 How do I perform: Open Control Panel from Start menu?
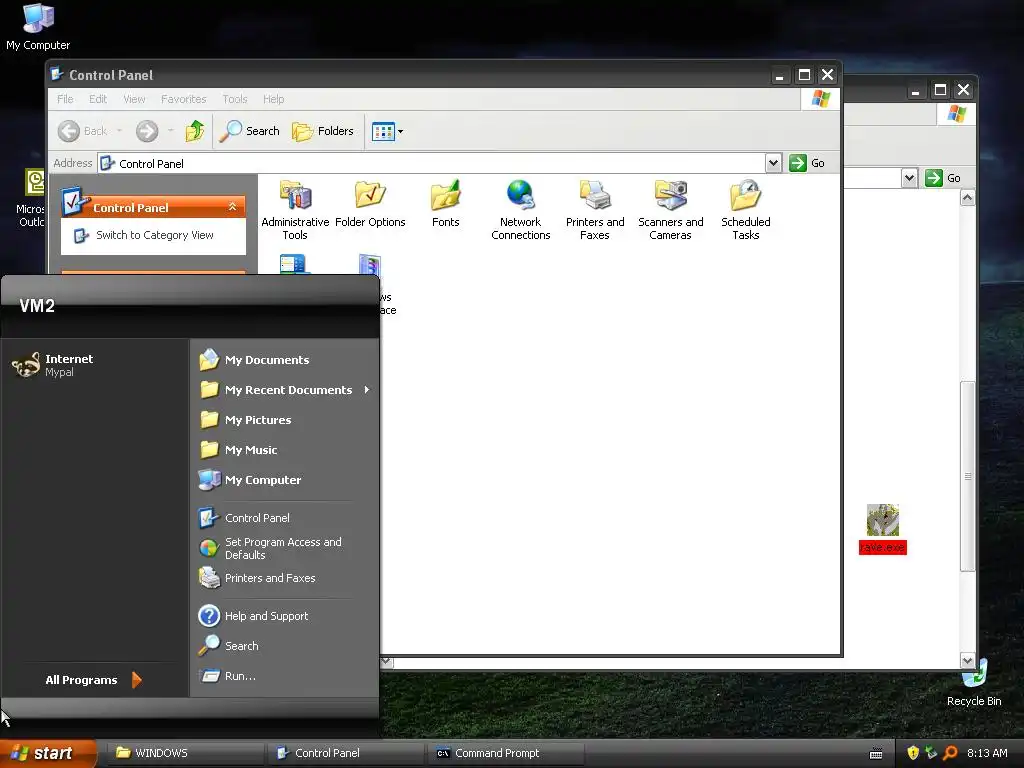285,518
